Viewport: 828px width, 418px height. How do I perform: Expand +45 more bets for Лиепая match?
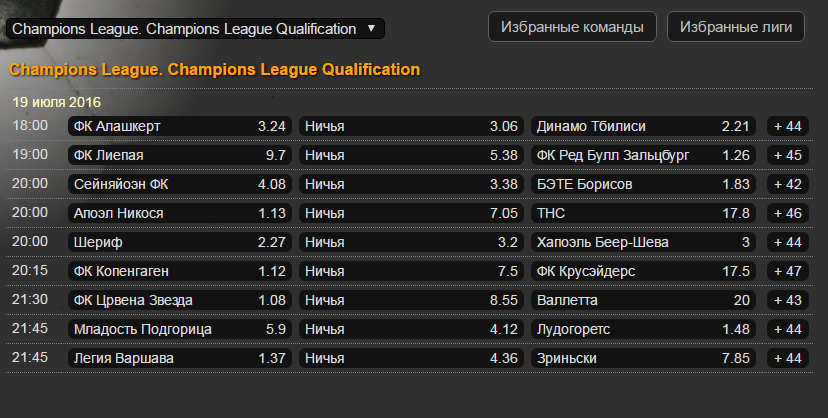pos(787,155)
